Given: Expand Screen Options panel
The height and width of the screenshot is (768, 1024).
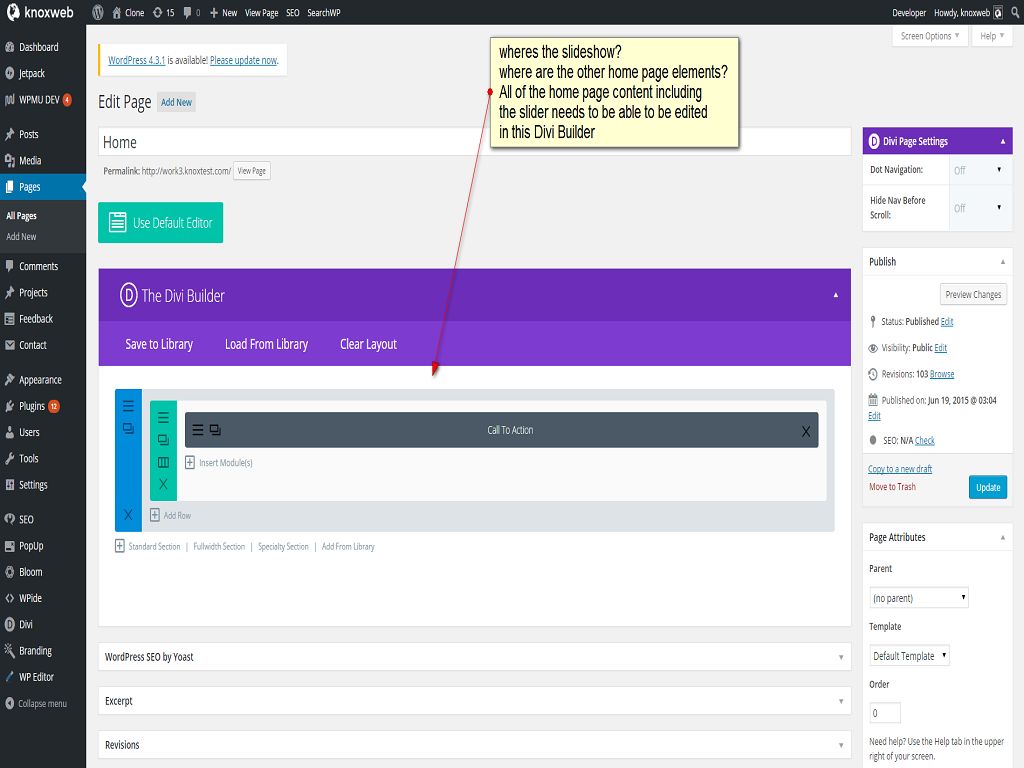Looking at the screenshot, I should tap(929, 36).
